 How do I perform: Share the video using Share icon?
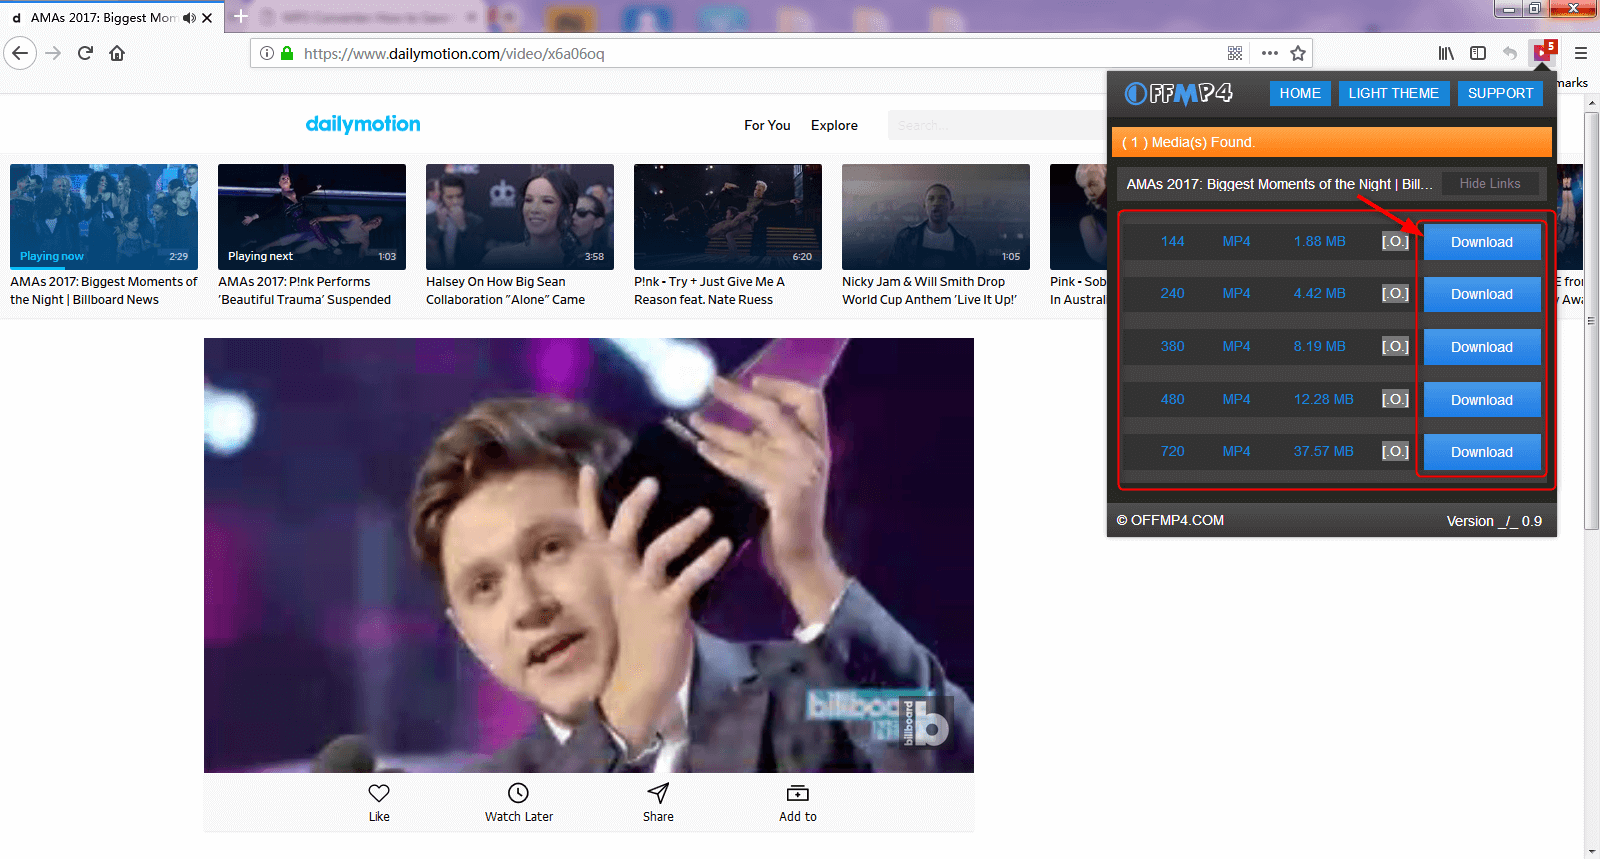tap(658, 793)
